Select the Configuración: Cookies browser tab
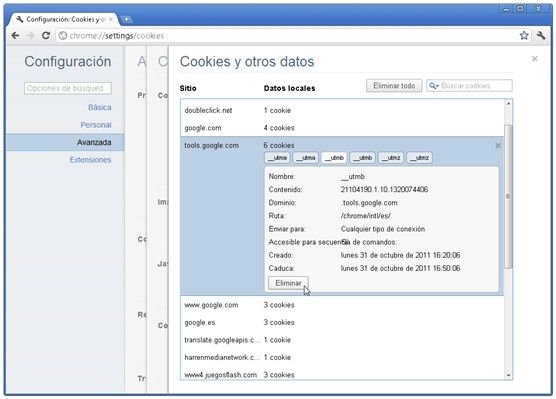Image resolution: width=556 pixels, height=399 pixels. tap(64, 20)
